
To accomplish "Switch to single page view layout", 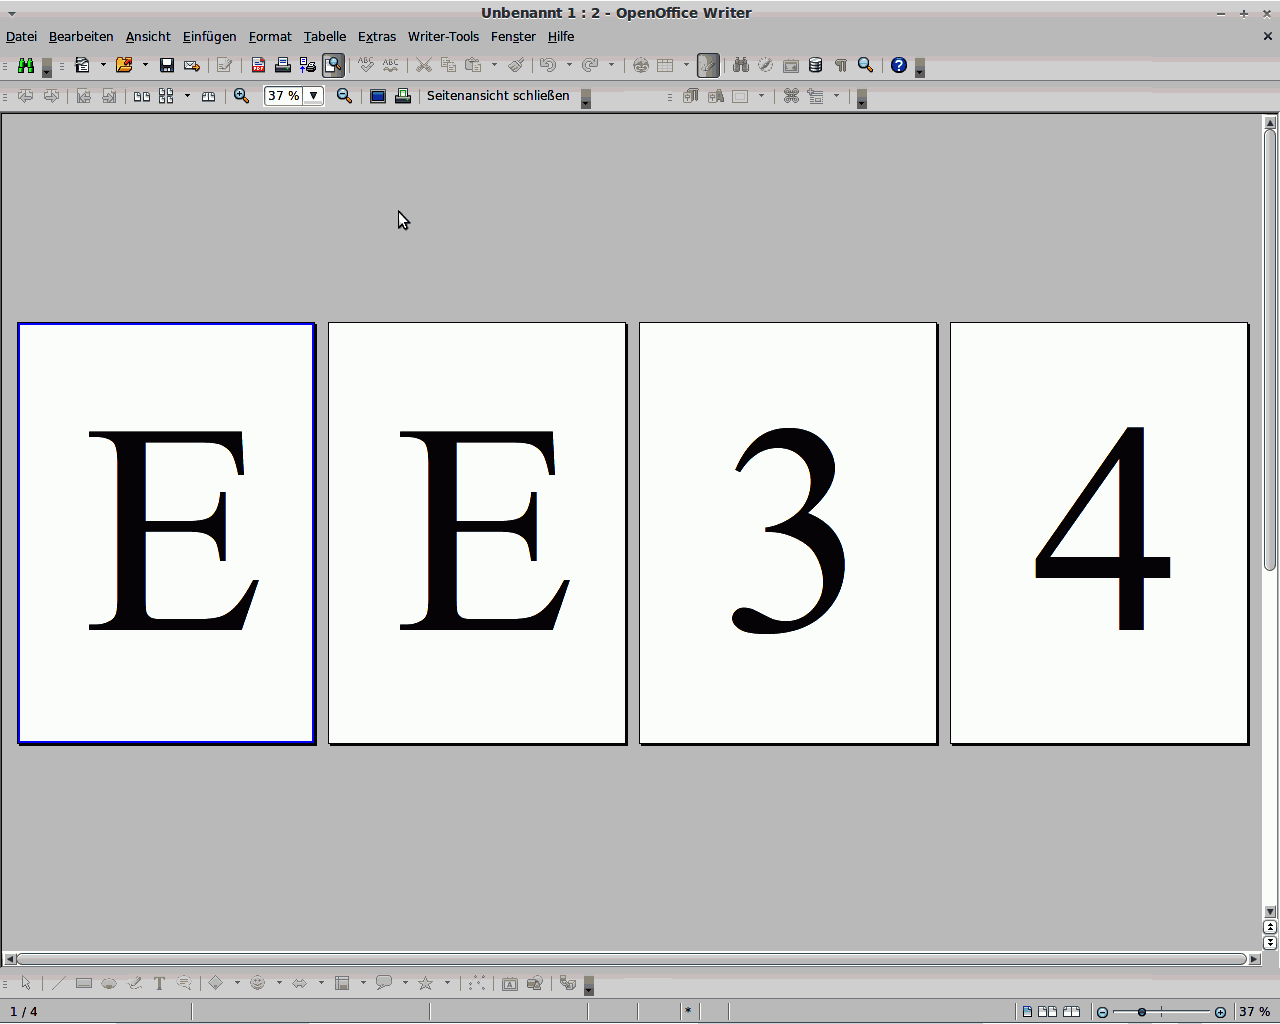I will [x=1027, y=1012].
